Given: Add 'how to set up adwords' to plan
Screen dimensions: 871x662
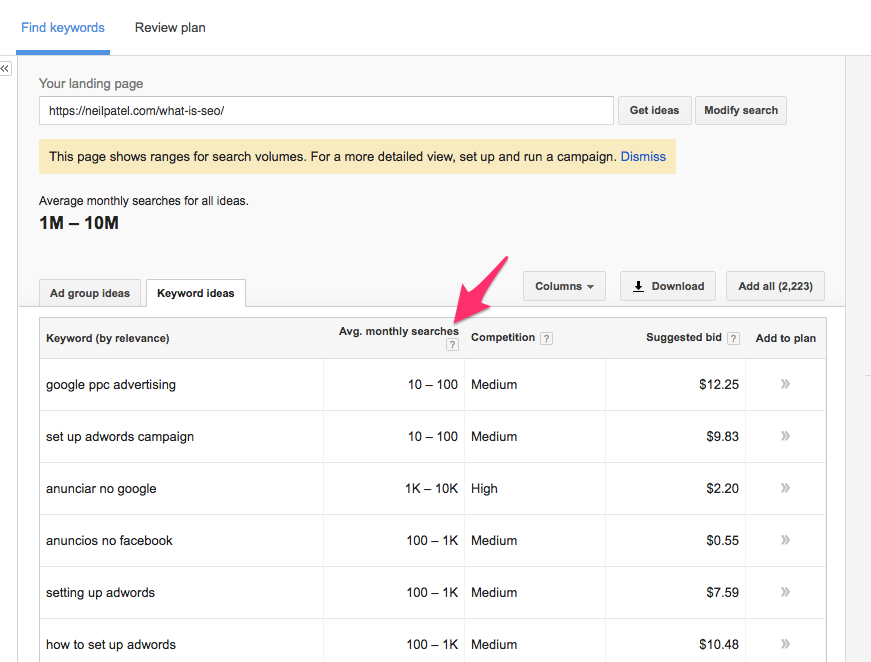Looking at the screenshot, I should click(785, 644).
